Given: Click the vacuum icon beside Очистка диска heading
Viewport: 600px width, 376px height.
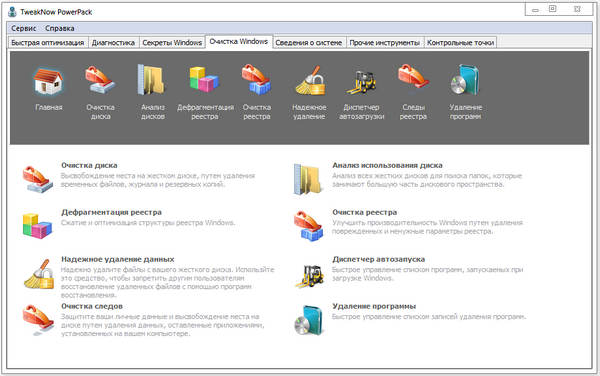Looking at the screenshot, I should (38, 179).
